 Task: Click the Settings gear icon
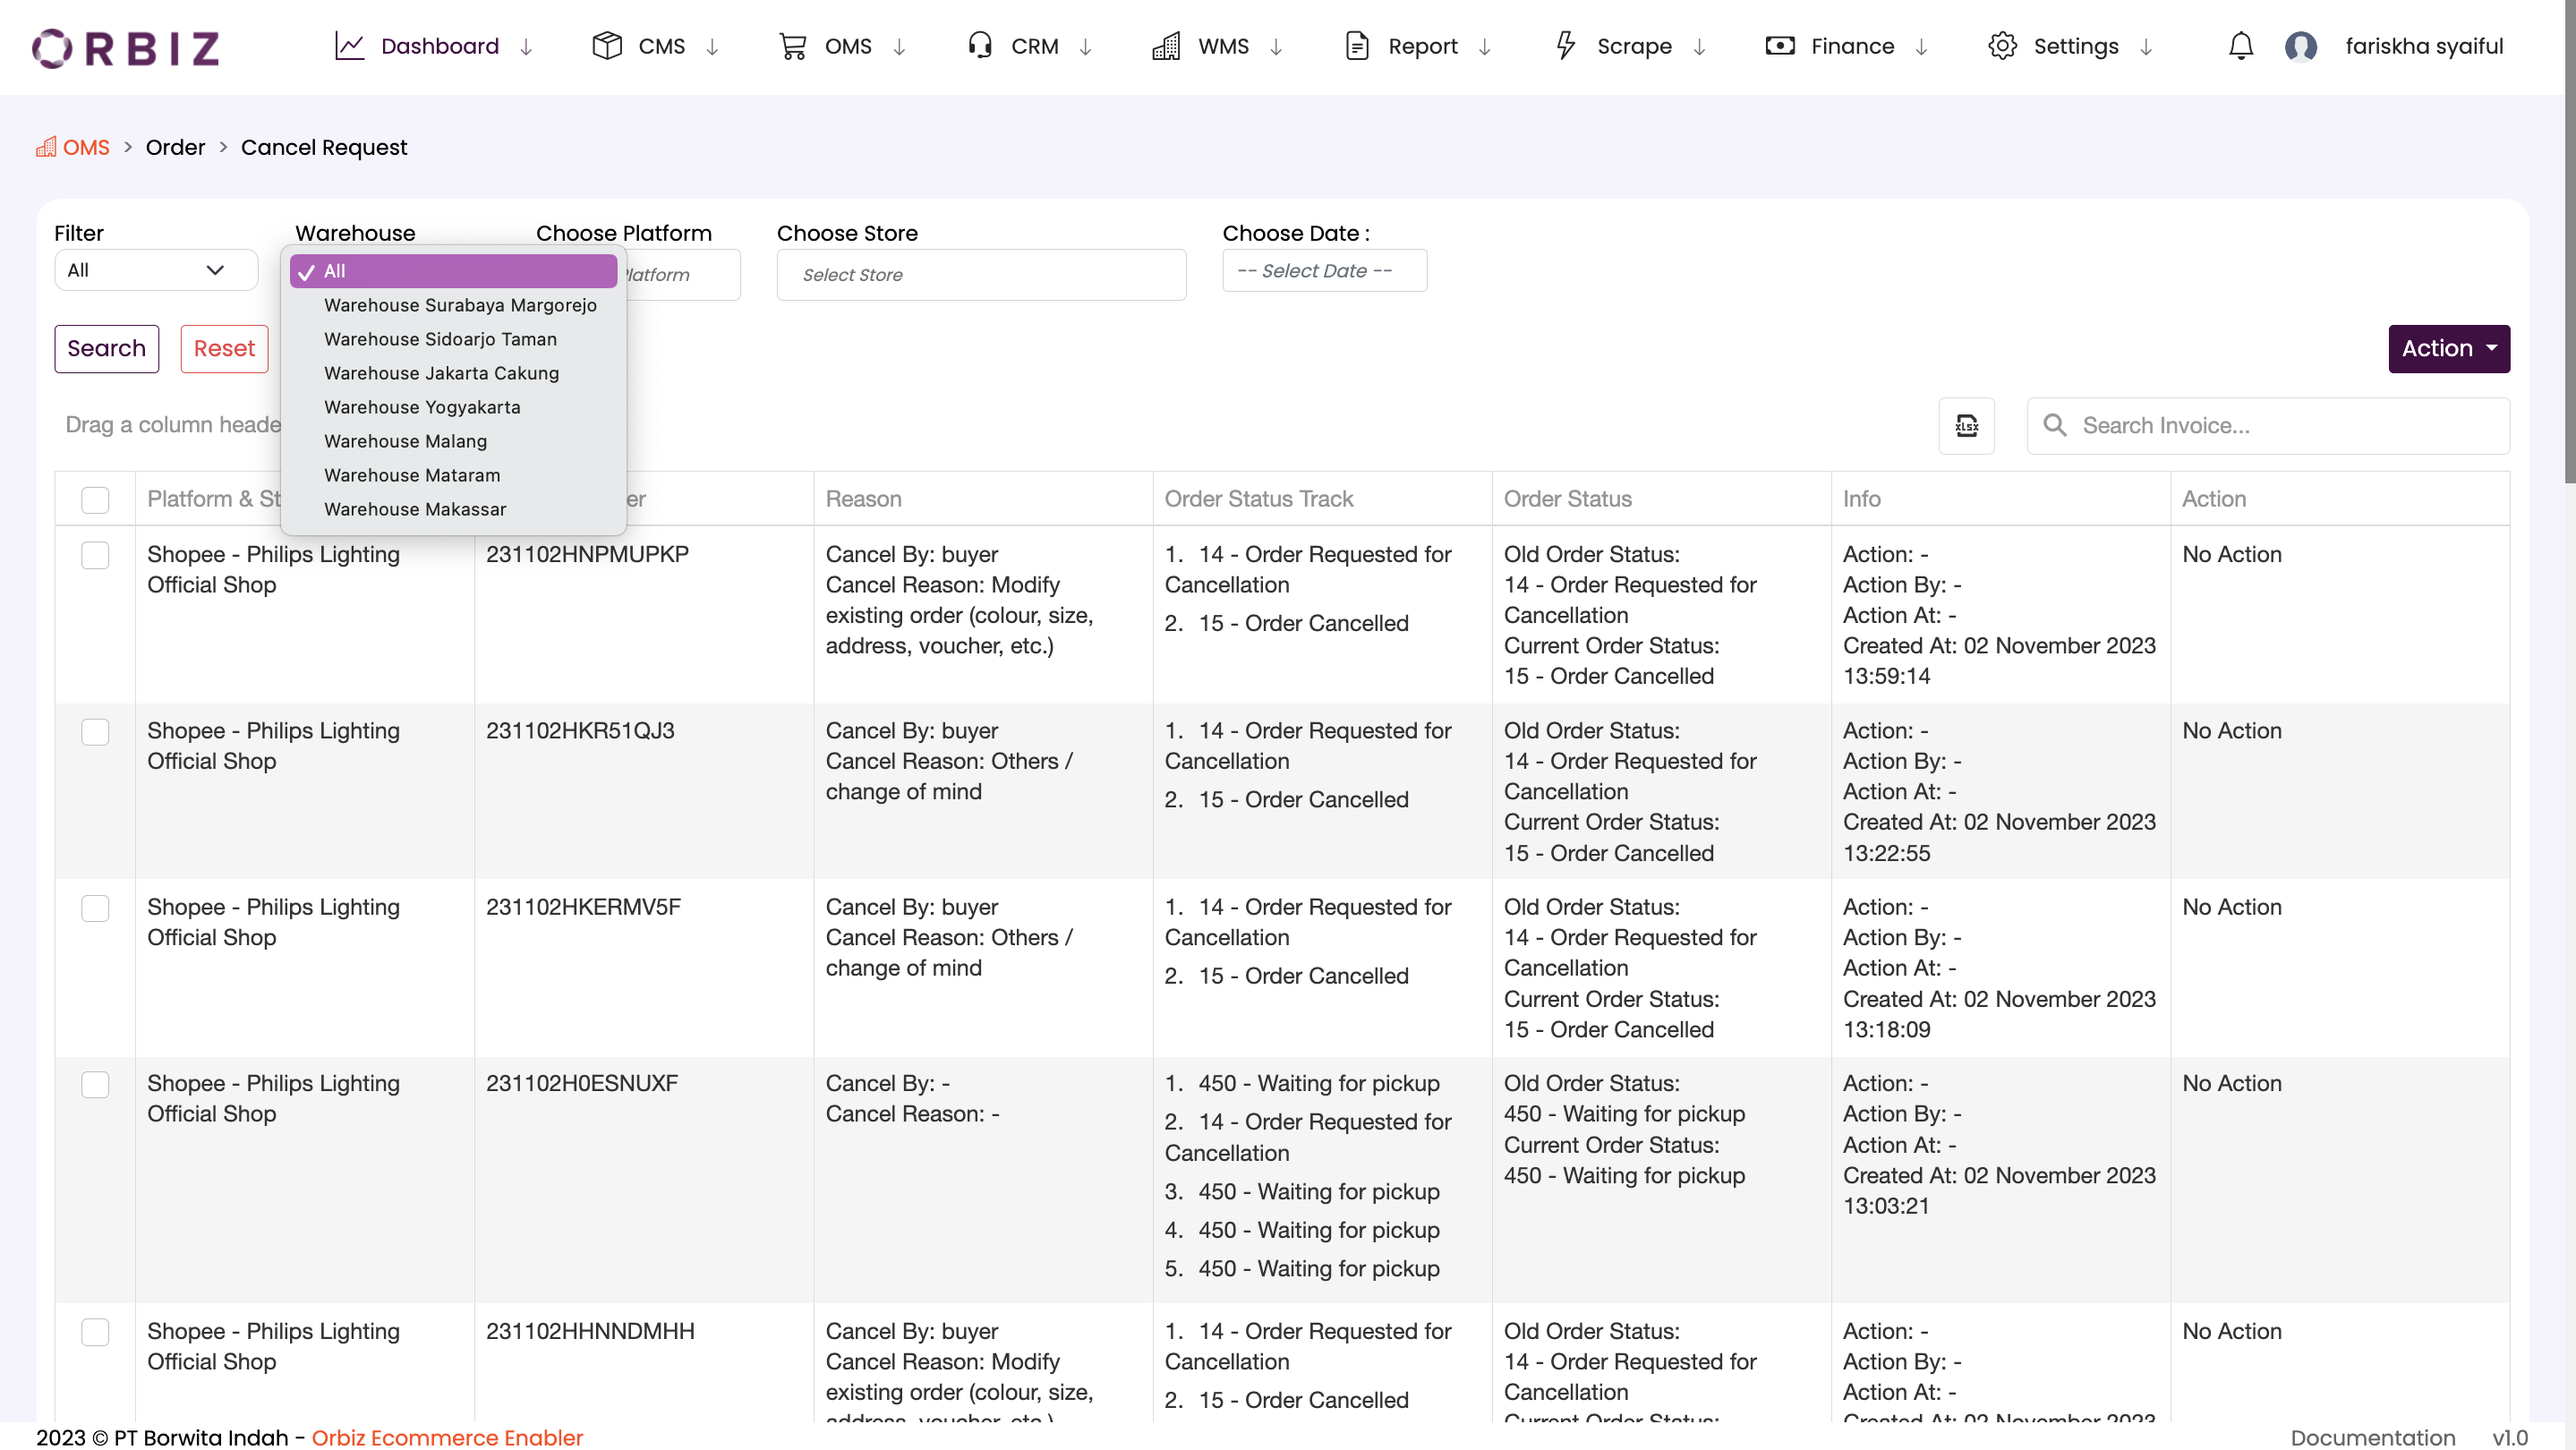pos(2002,46)
